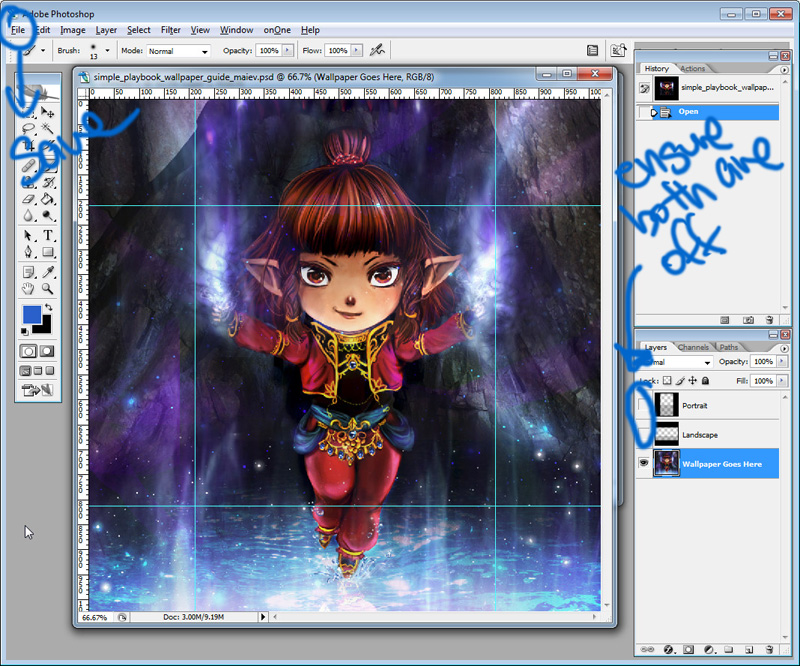Open the layer Opacity slider arrow
Screen dimensions: 800x666
[x=782, y=361]
